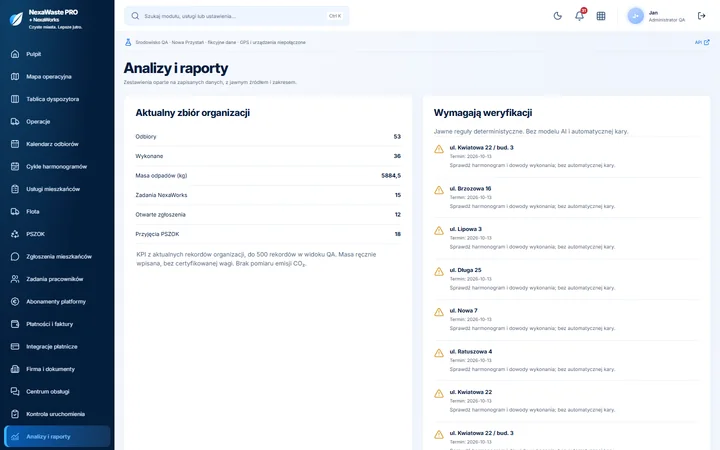Click Cykle harmonogramów schedule icon
The width and height of the screenshot is (720, 450).
15,166
